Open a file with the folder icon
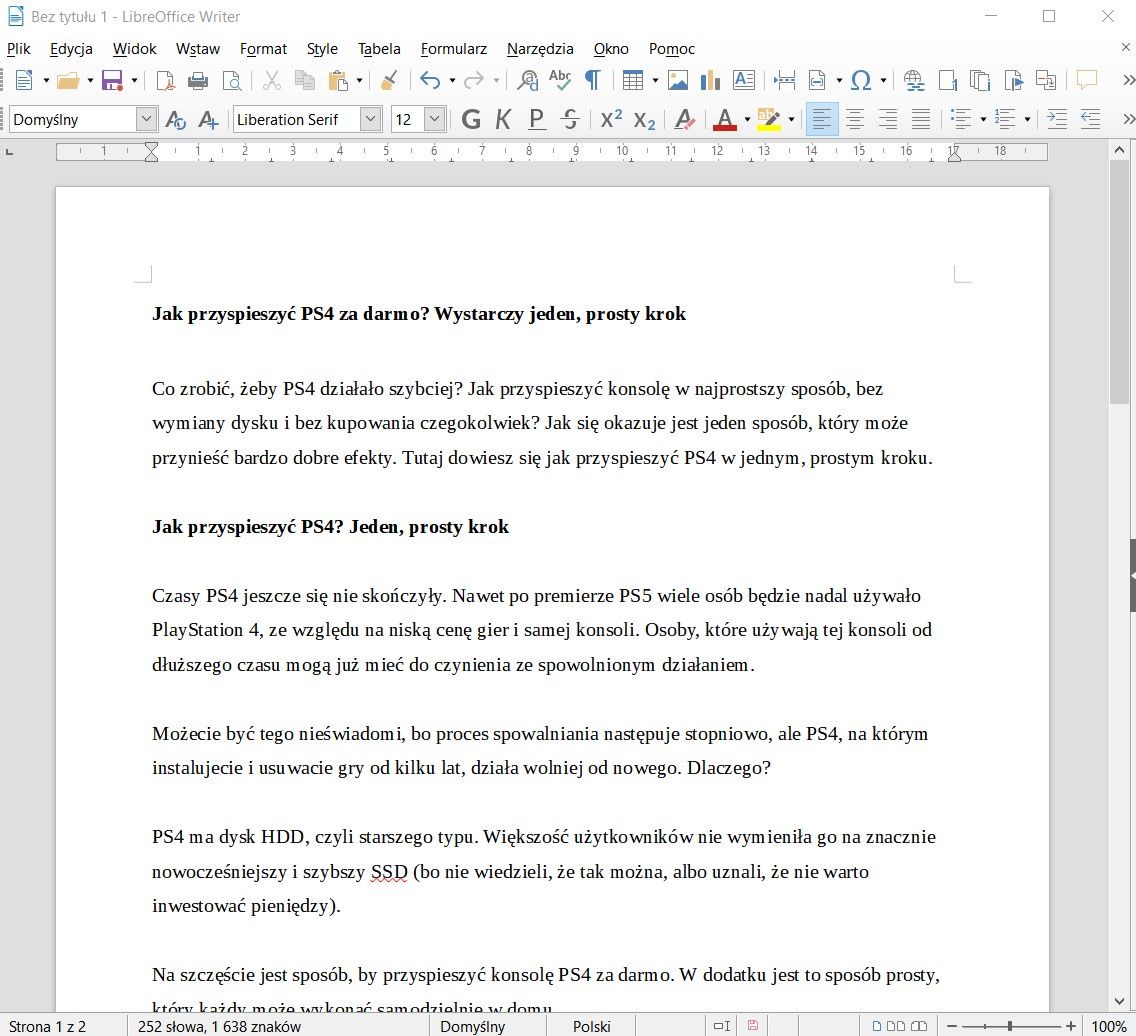Viewport: 1136px width, 1036px height. [x=67, y=80]
